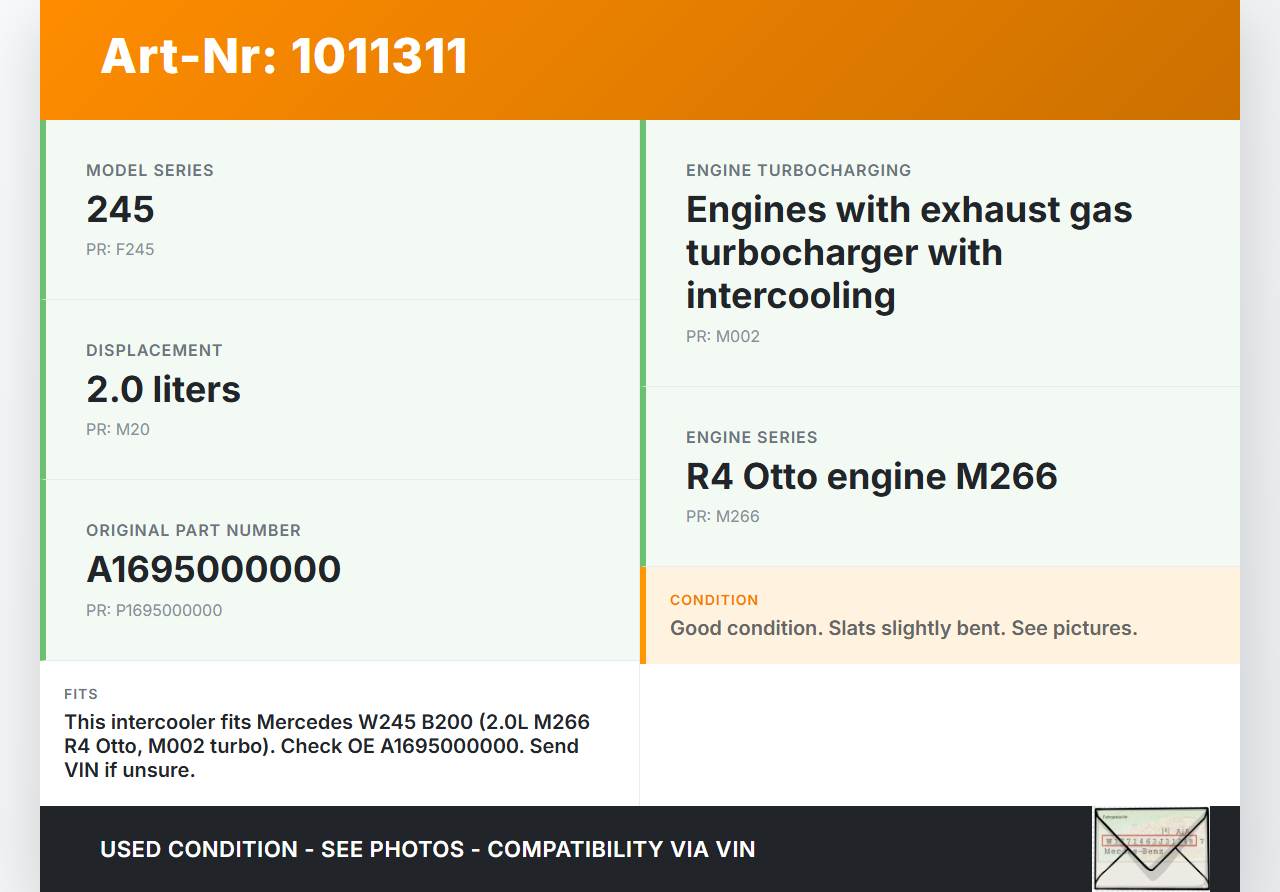Click the ORIGINAL PART NUMBER label
Image resolution: width=1280 pixels, height=892 pixels.
click(193, 530)
